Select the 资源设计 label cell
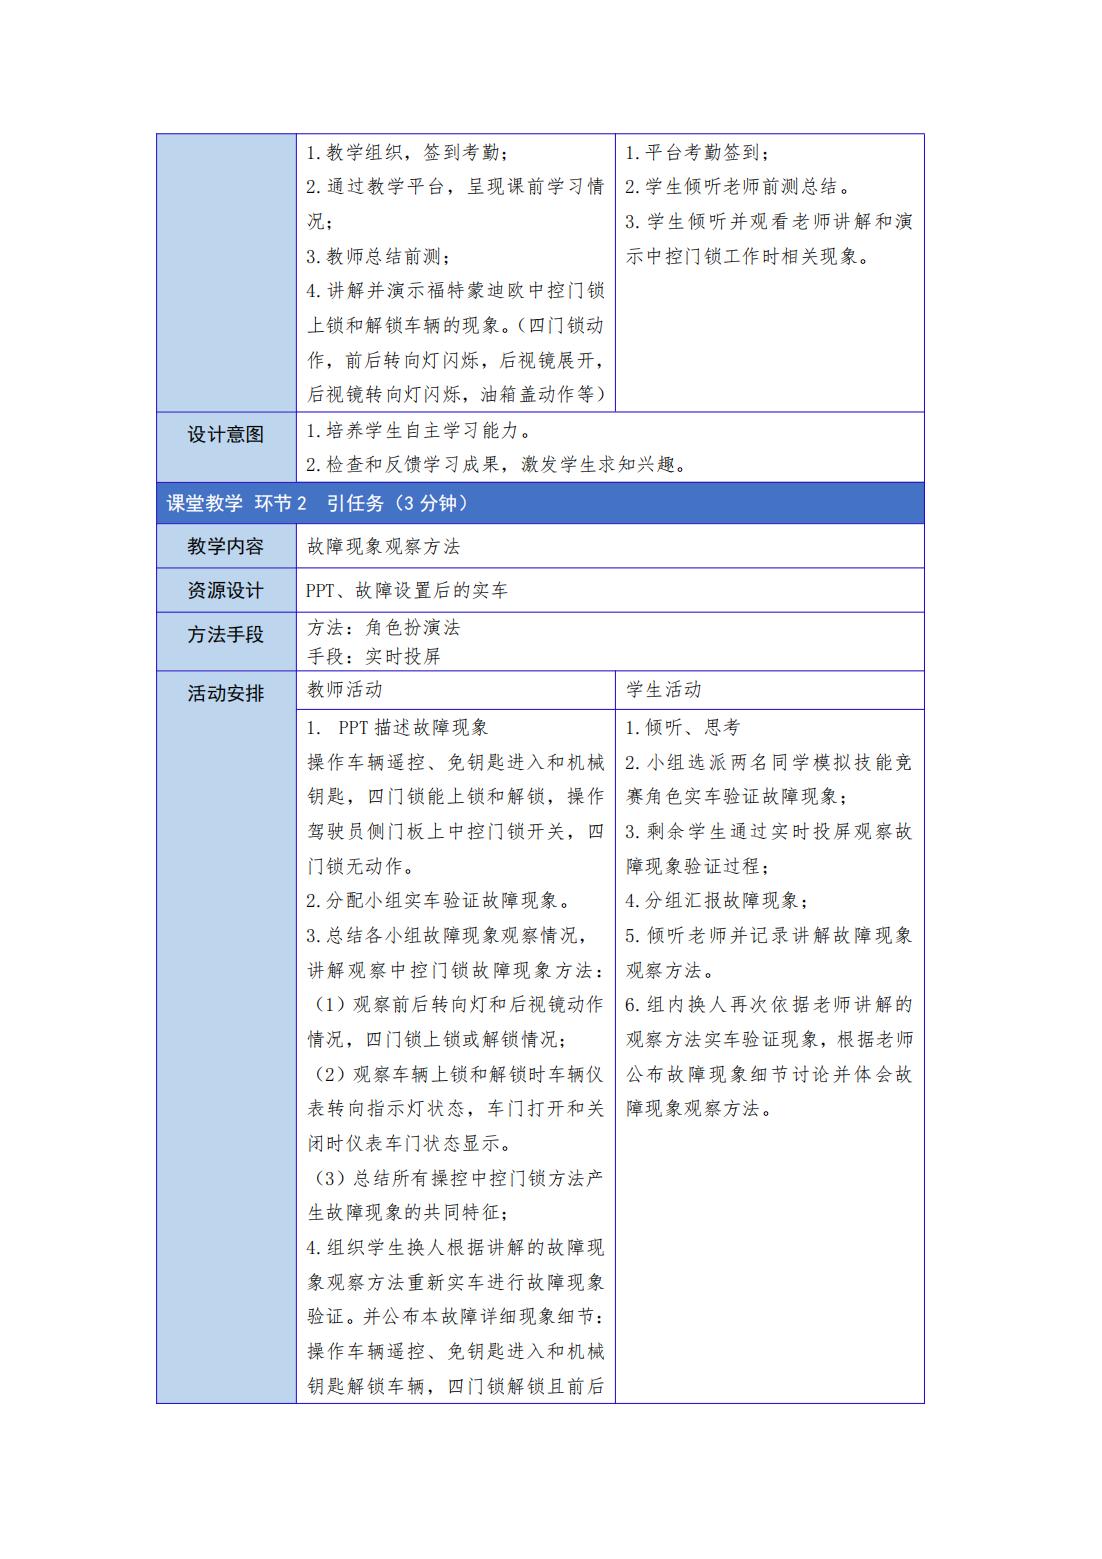This screenshot has width=1102, height=1559. 226,590
